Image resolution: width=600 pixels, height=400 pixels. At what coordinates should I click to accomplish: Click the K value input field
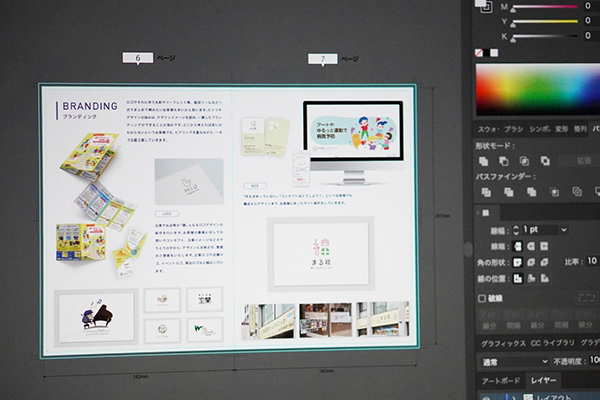point(591,36)
